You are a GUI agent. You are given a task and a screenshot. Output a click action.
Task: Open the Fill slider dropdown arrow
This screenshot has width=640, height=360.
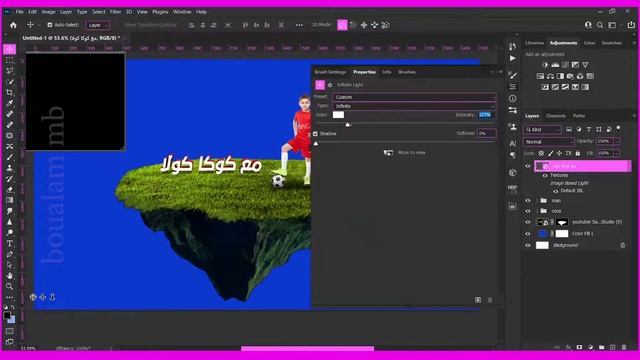coord(616,153)
